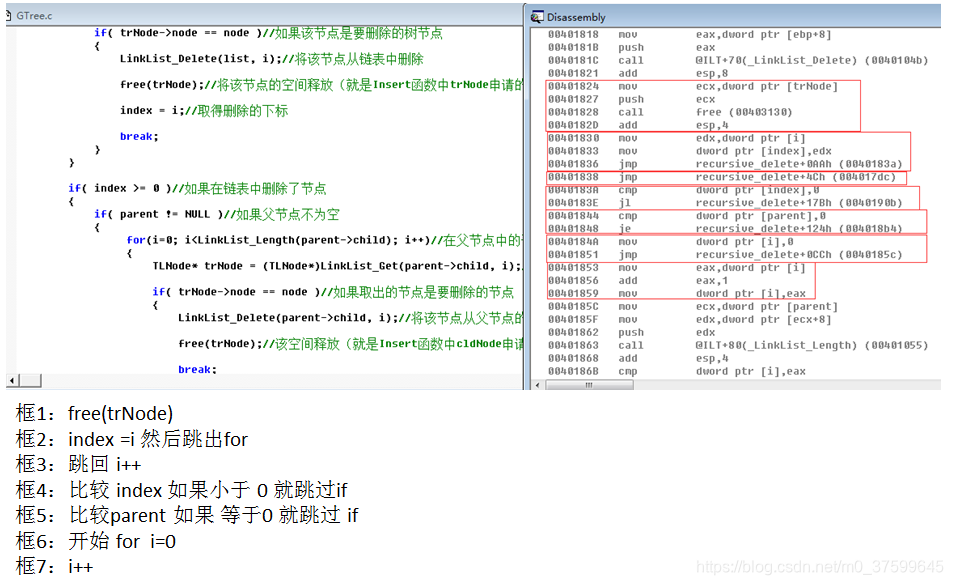The height and width of the screenshot is (585, 953).
Task: Click the for(i=0; i<LinkList_Length…) loop line
Action: click(x=323, y=240)
